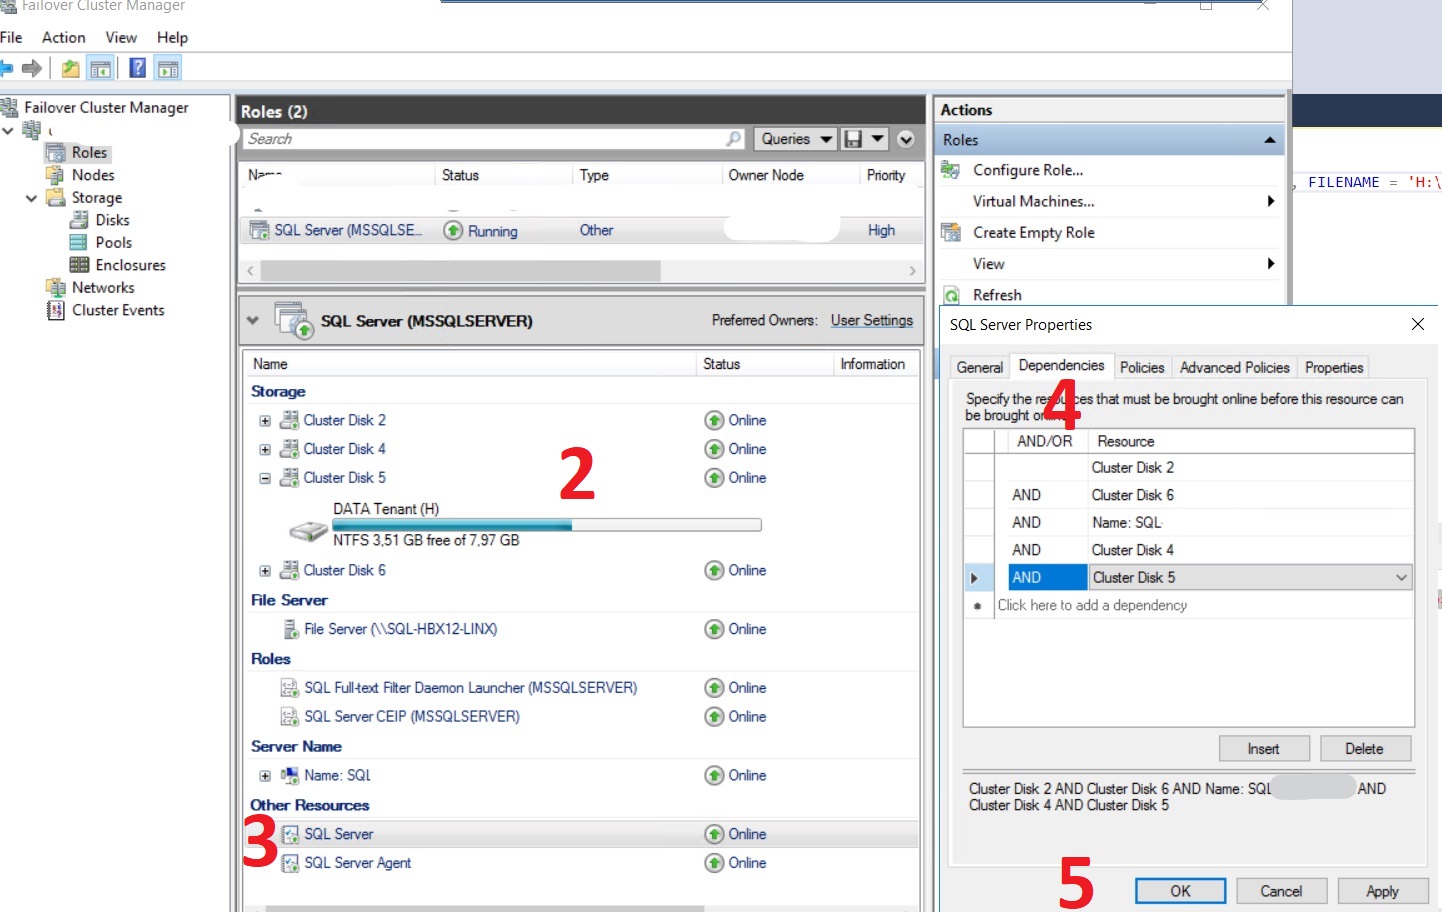Click the Refresh icon in Actions pane
1442x912 pixels.
pyautogui.click(x=951, y=295)
